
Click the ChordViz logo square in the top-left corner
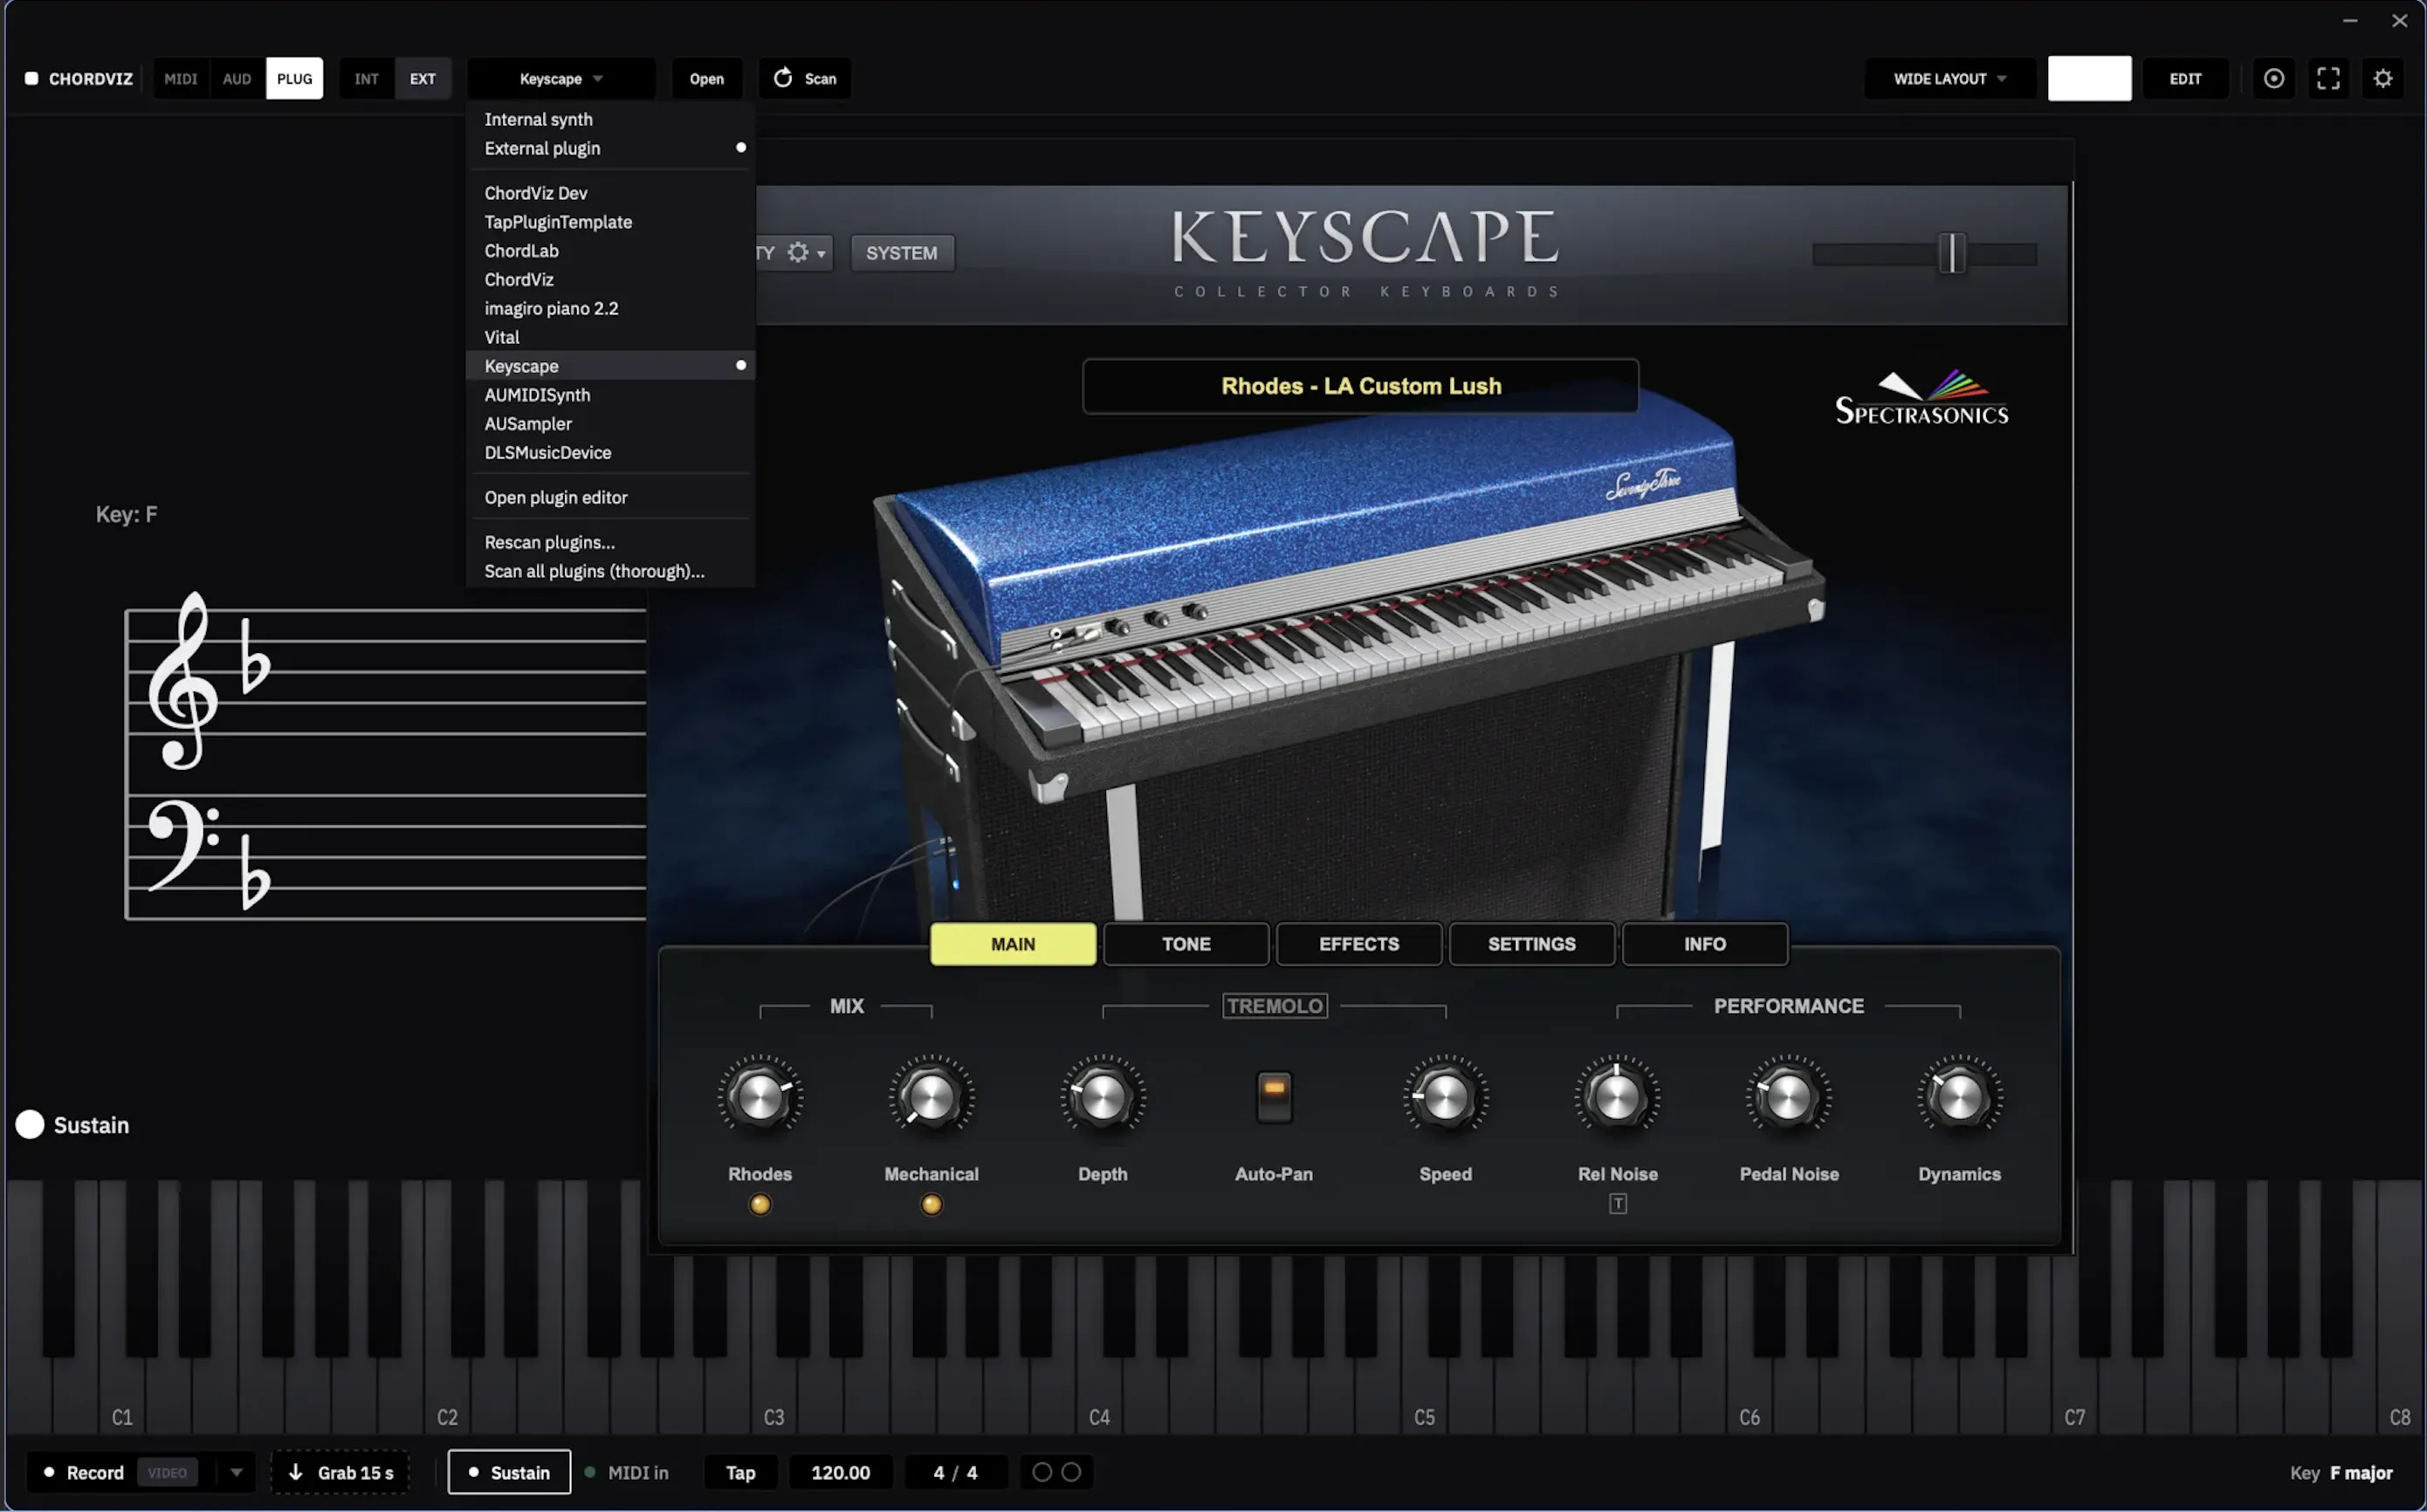click(31, 79)
